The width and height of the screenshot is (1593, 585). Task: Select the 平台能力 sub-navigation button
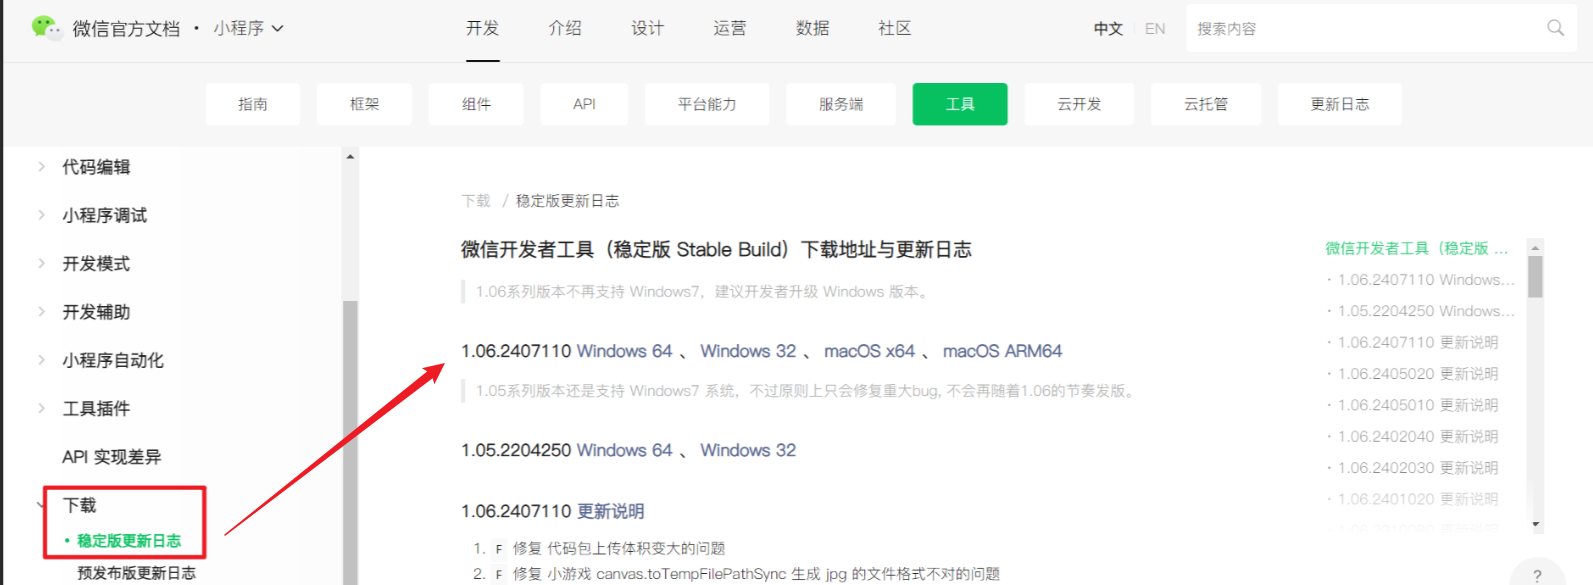click(x=707, y=104)
